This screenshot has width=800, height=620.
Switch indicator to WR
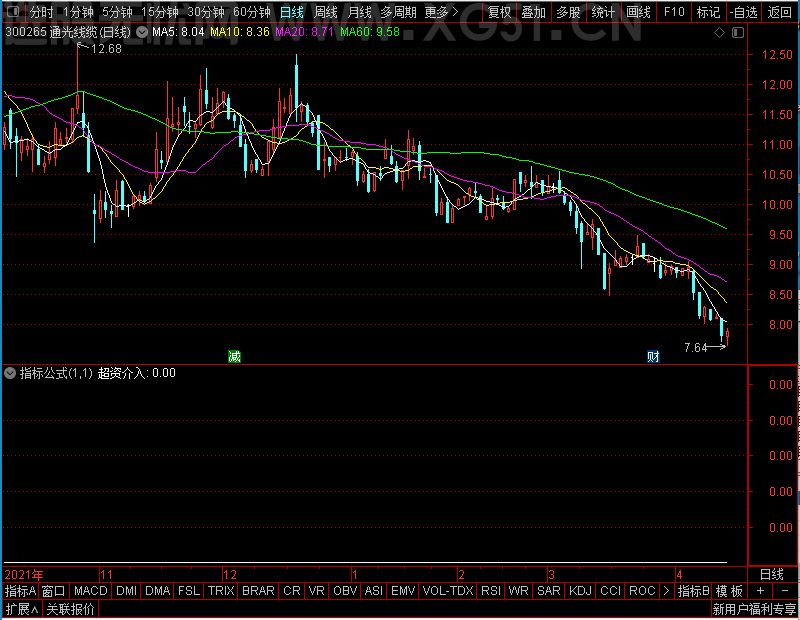[518, 591]
